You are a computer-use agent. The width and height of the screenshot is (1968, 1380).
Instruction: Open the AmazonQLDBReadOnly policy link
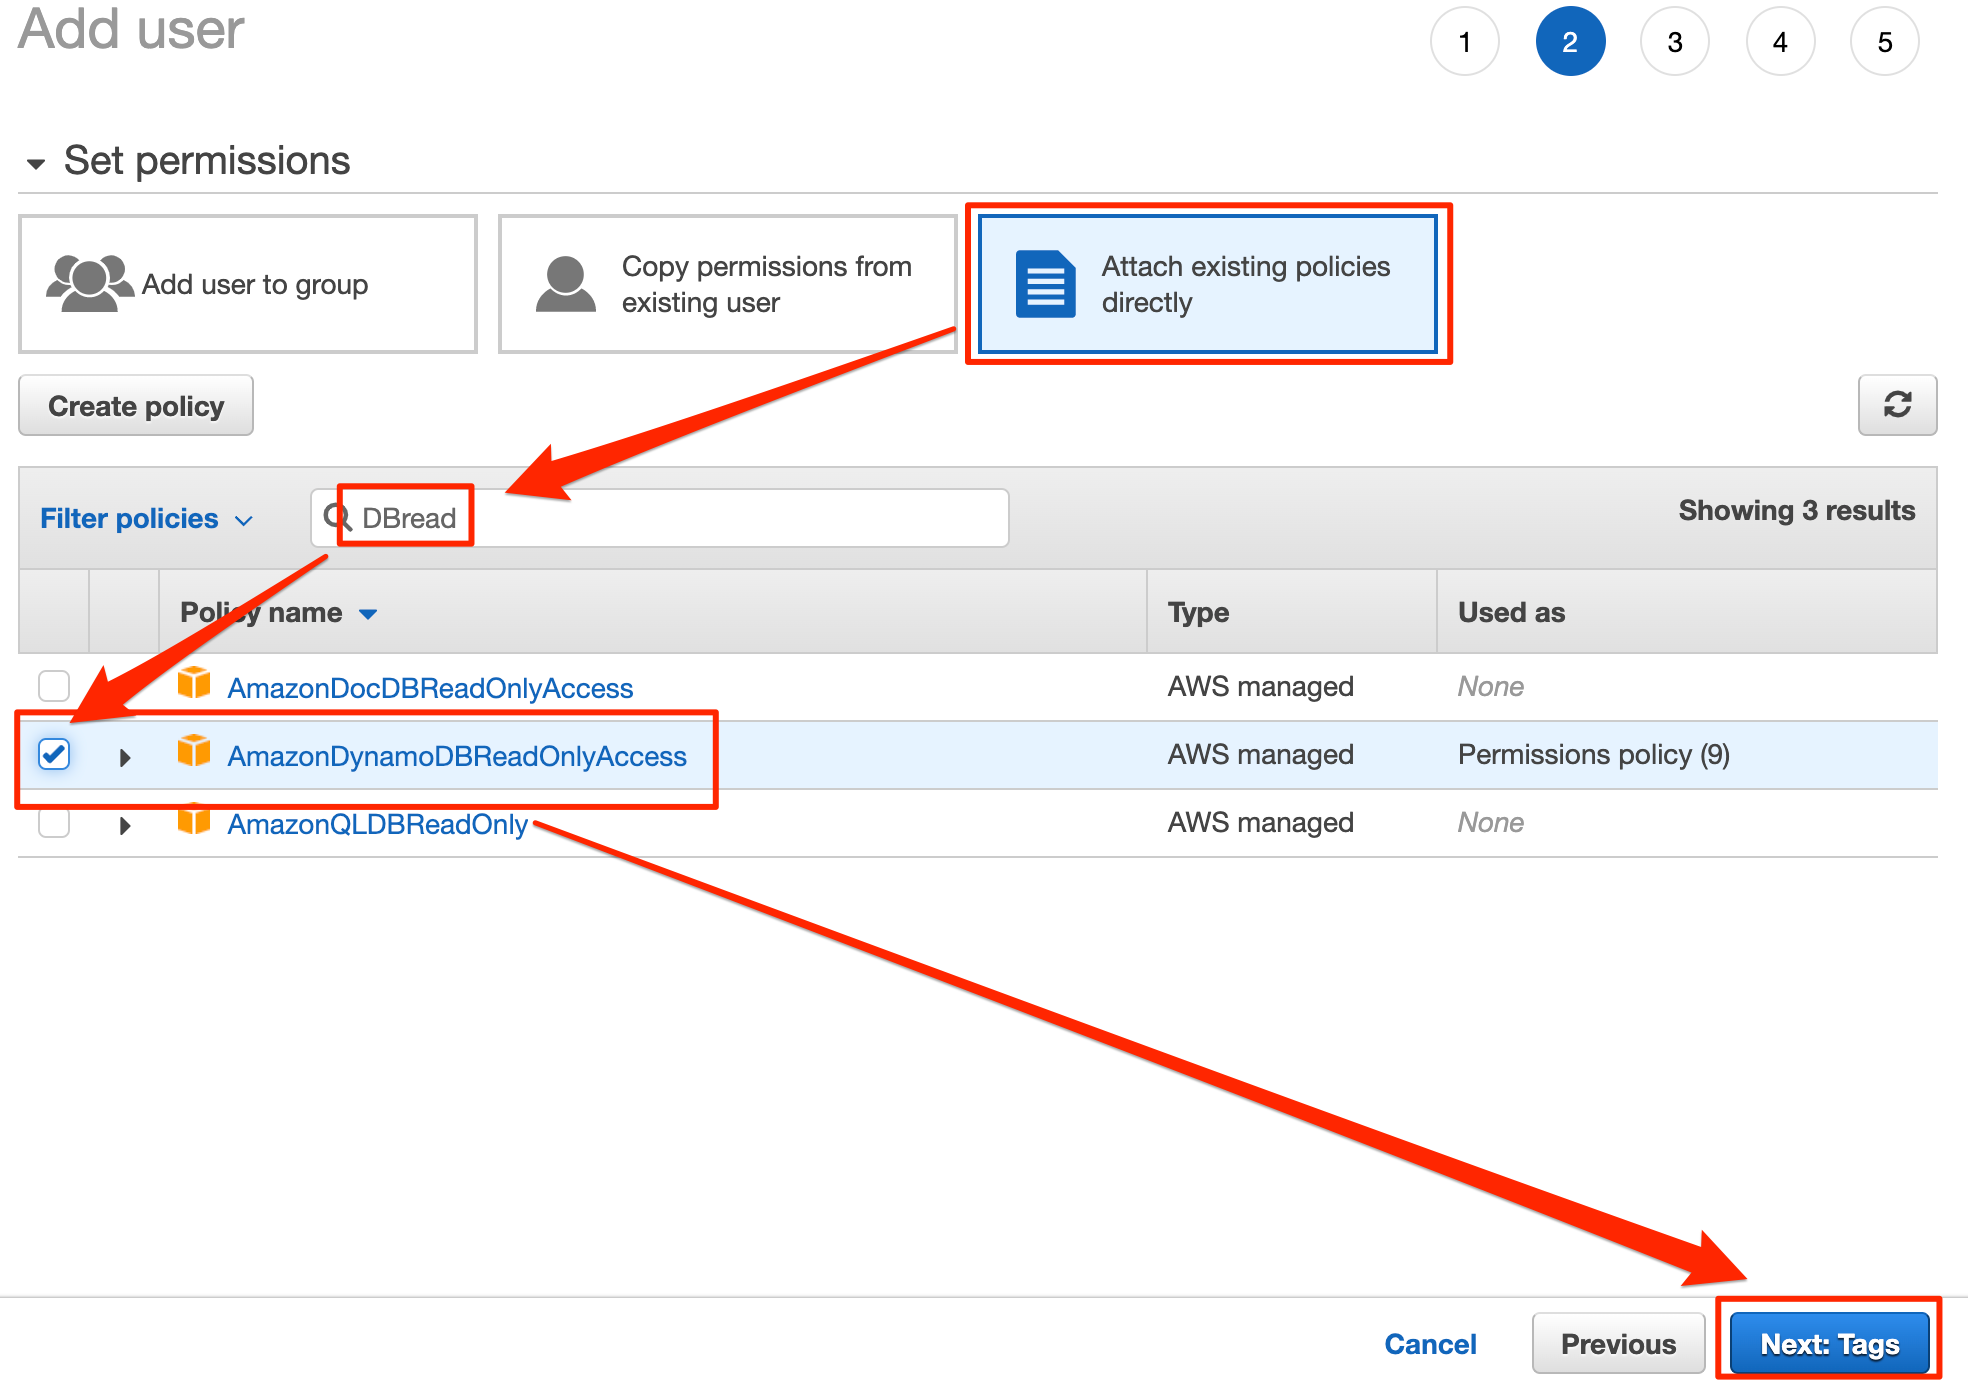(x=378, y=824)
